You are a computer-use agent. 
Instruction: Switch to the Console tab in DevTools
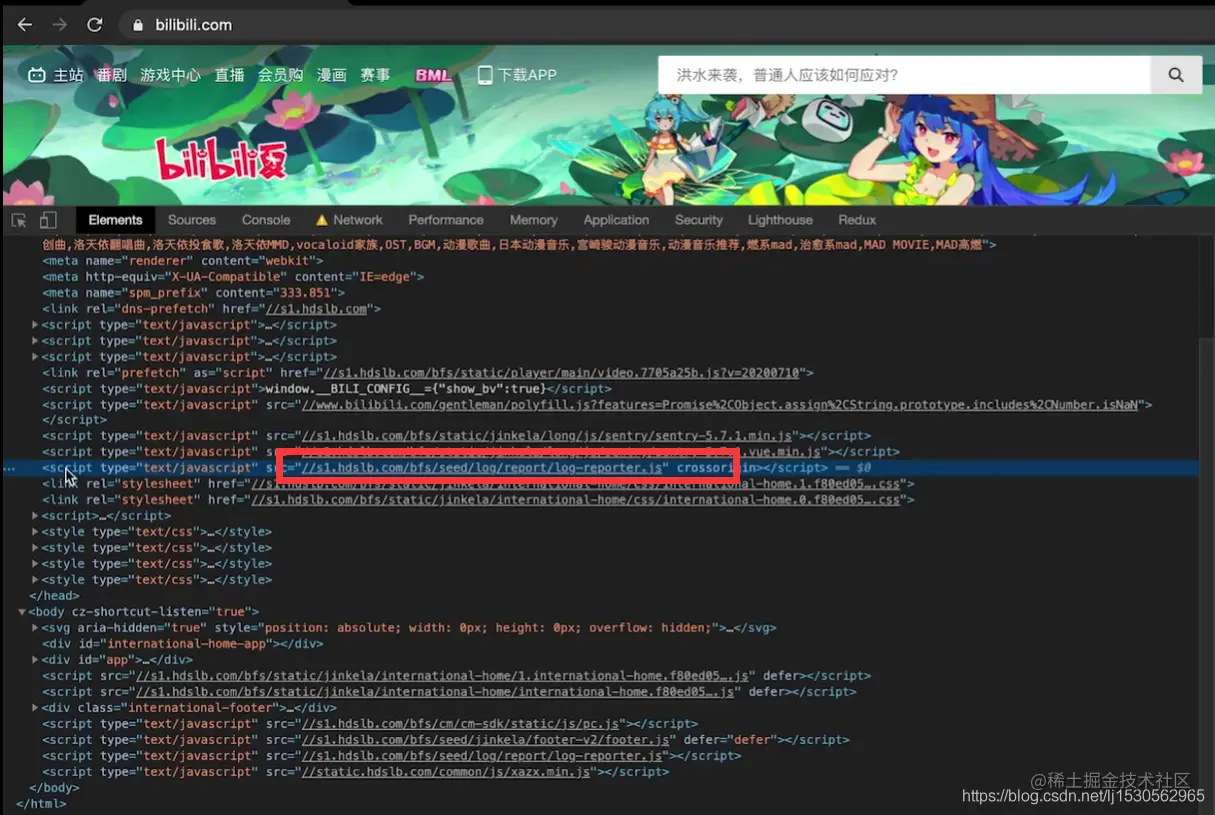(x=265, y=219)
